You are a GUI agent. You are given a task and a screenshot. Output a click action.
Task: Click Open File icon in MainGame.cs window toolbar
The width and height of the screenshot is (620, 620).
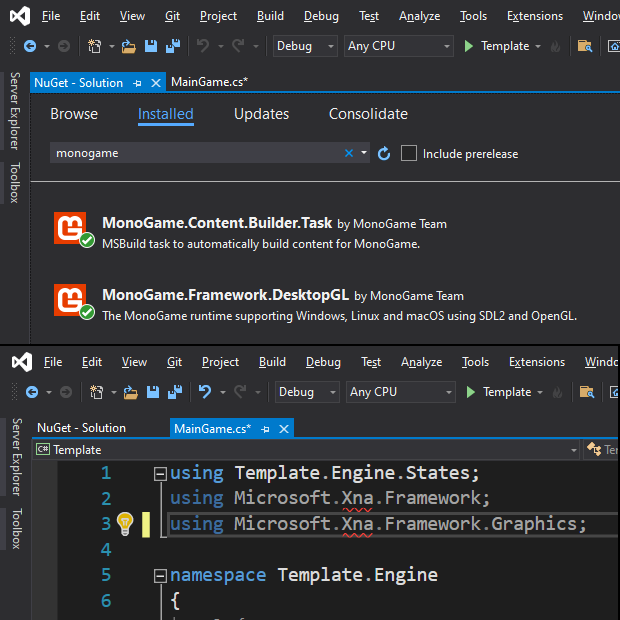130,392
